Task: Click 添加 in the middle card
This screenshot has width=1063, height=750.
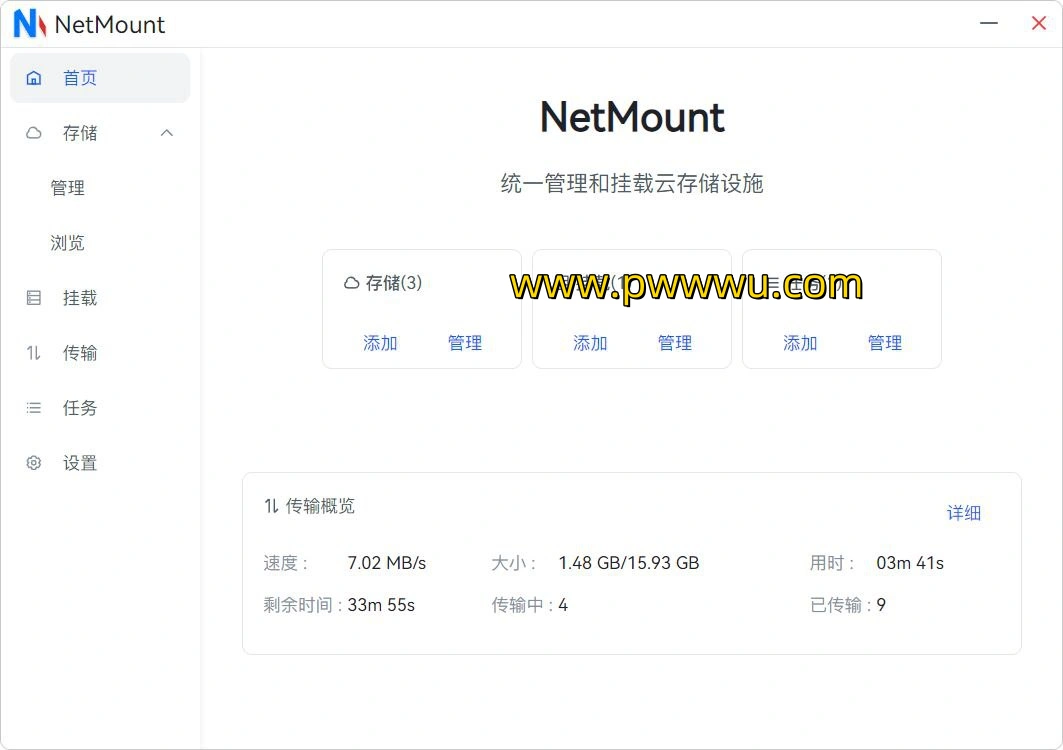Action: (x=590, y=343)
